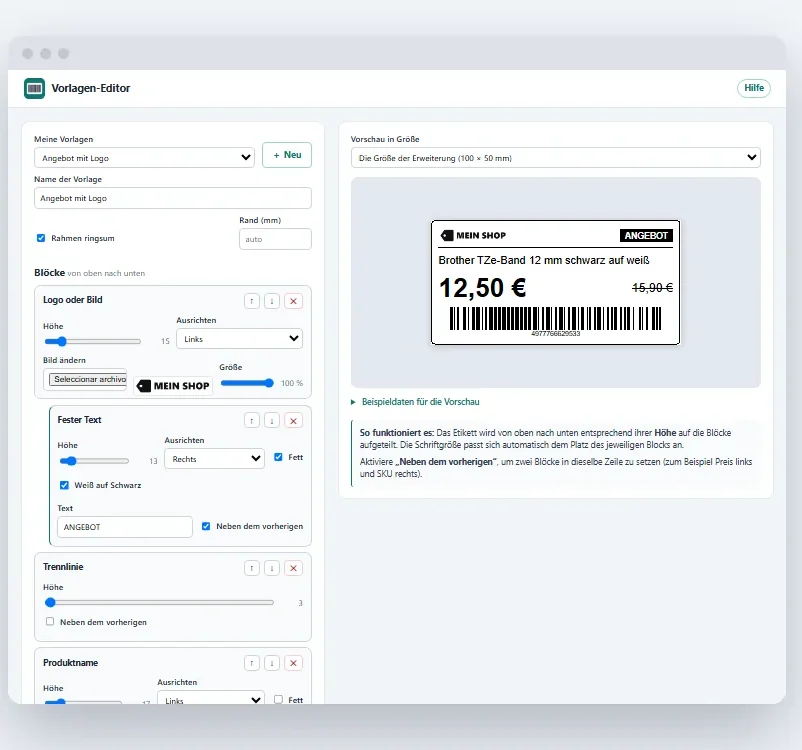This screenshot has height=750, width=802.
Task: Move the Trennlinie block down
Action: click(x=272, y=568)
